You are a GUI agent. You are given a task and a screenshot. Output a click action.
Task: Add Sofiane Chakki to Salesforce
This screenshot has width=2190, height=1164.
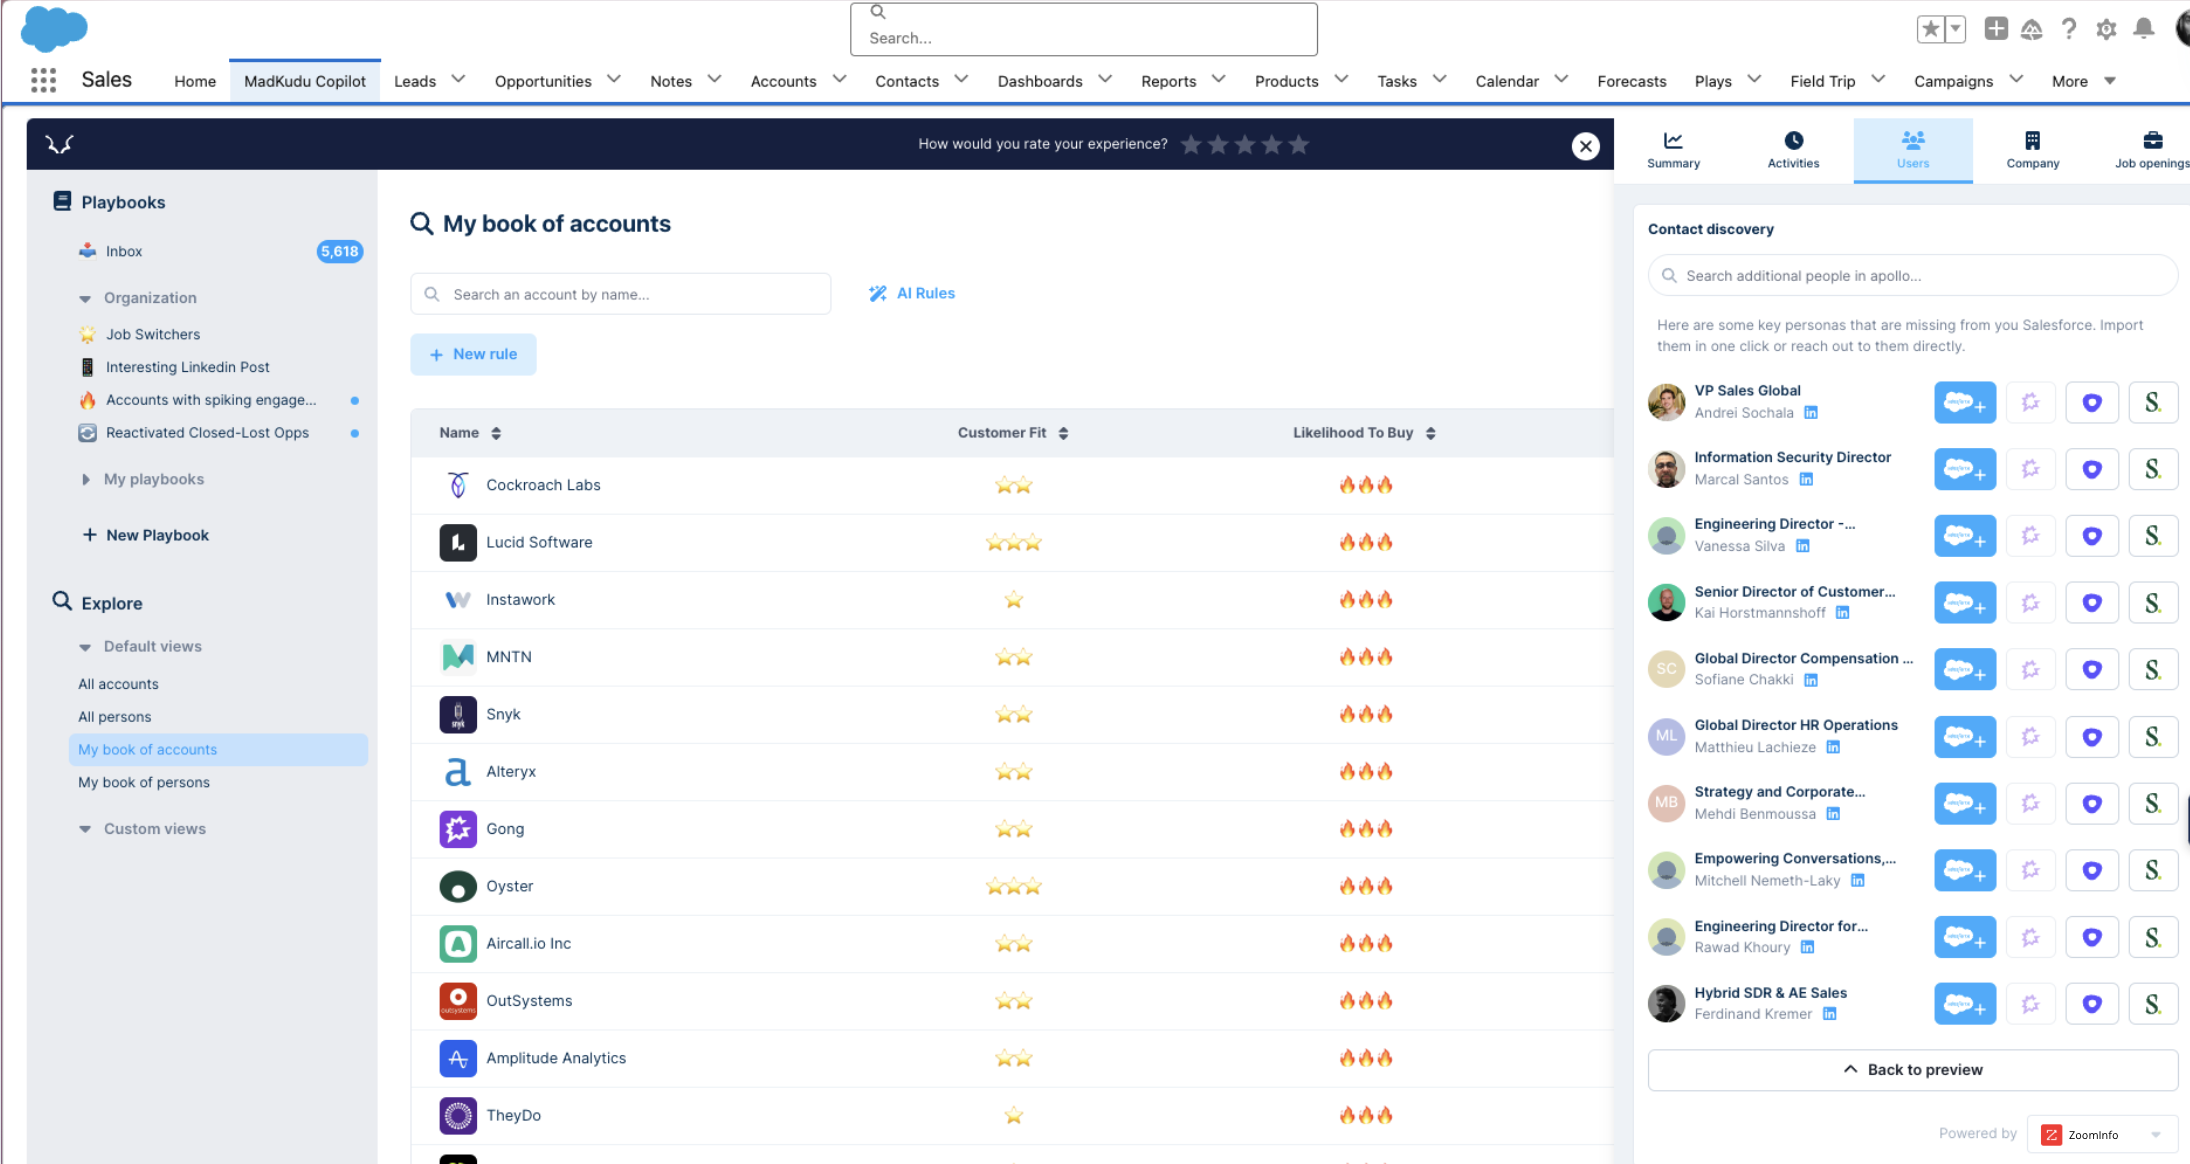[x=1964, y=669]
